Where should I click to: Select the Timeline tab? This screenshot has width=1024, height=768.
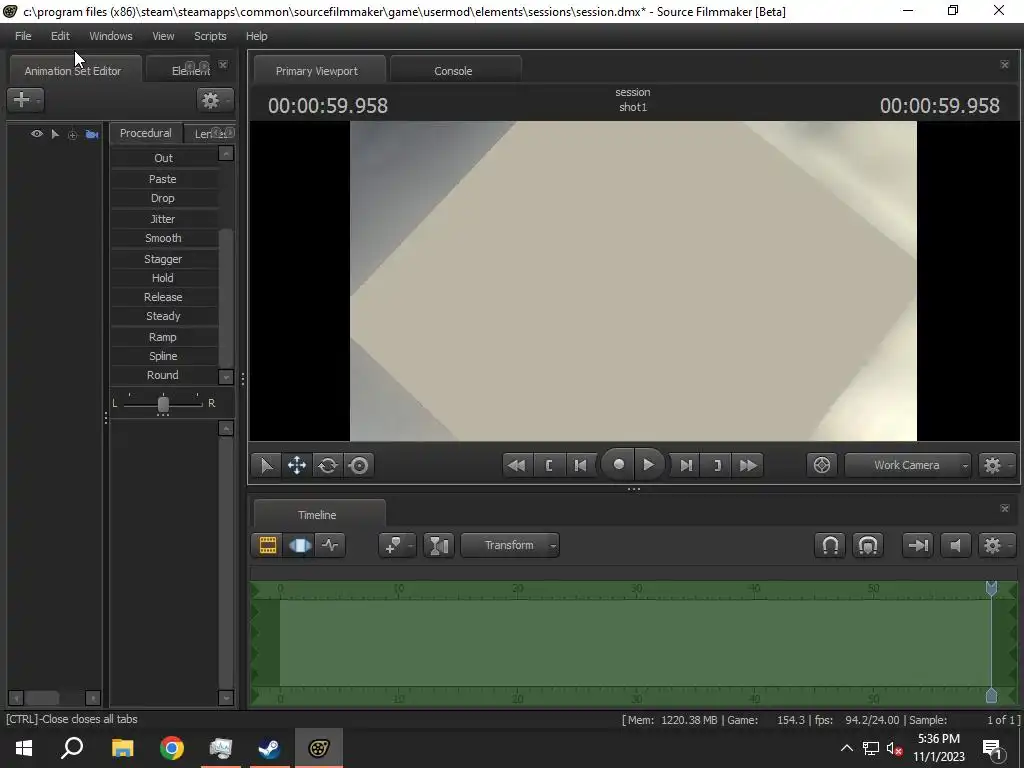click(317, 515)
